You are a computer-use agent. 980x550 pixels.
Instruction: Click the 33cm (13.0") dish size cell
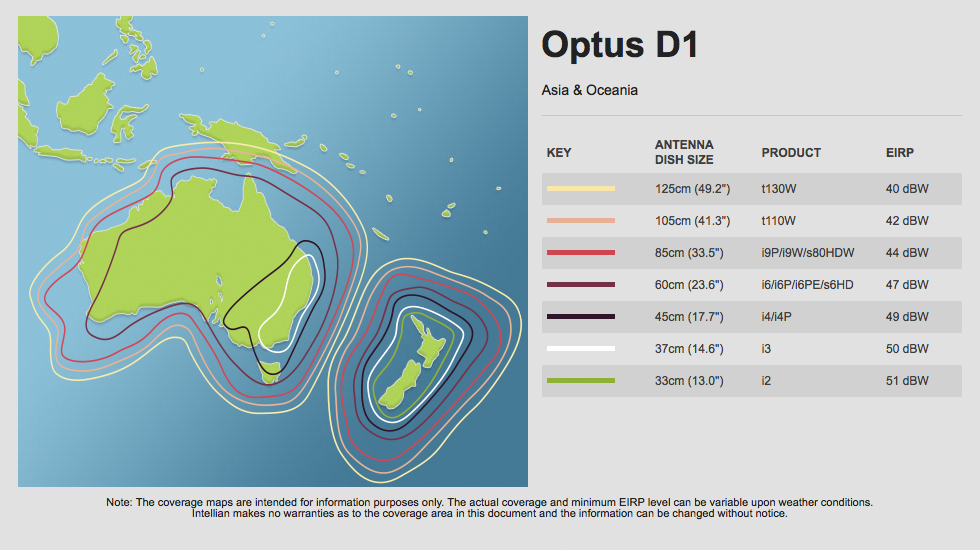click(691, 381)
